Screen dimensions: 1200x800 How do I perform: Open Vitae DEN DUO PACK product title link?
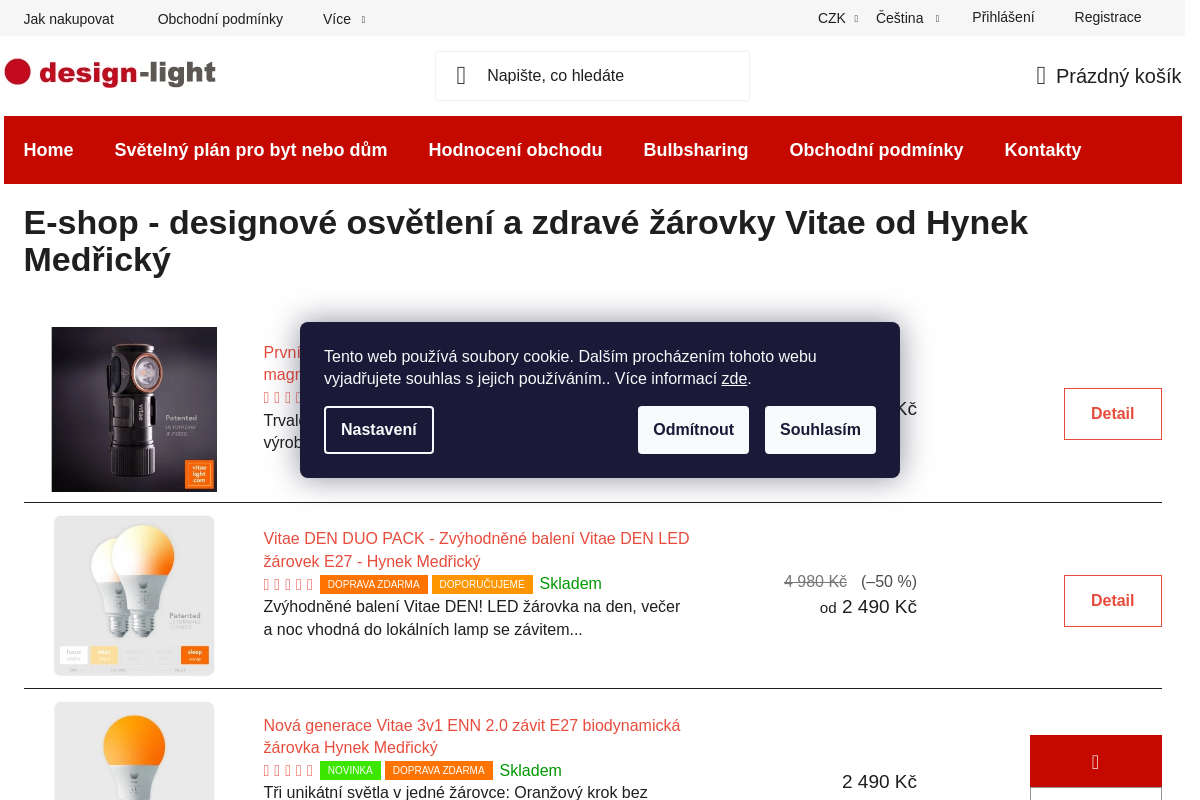476,550
